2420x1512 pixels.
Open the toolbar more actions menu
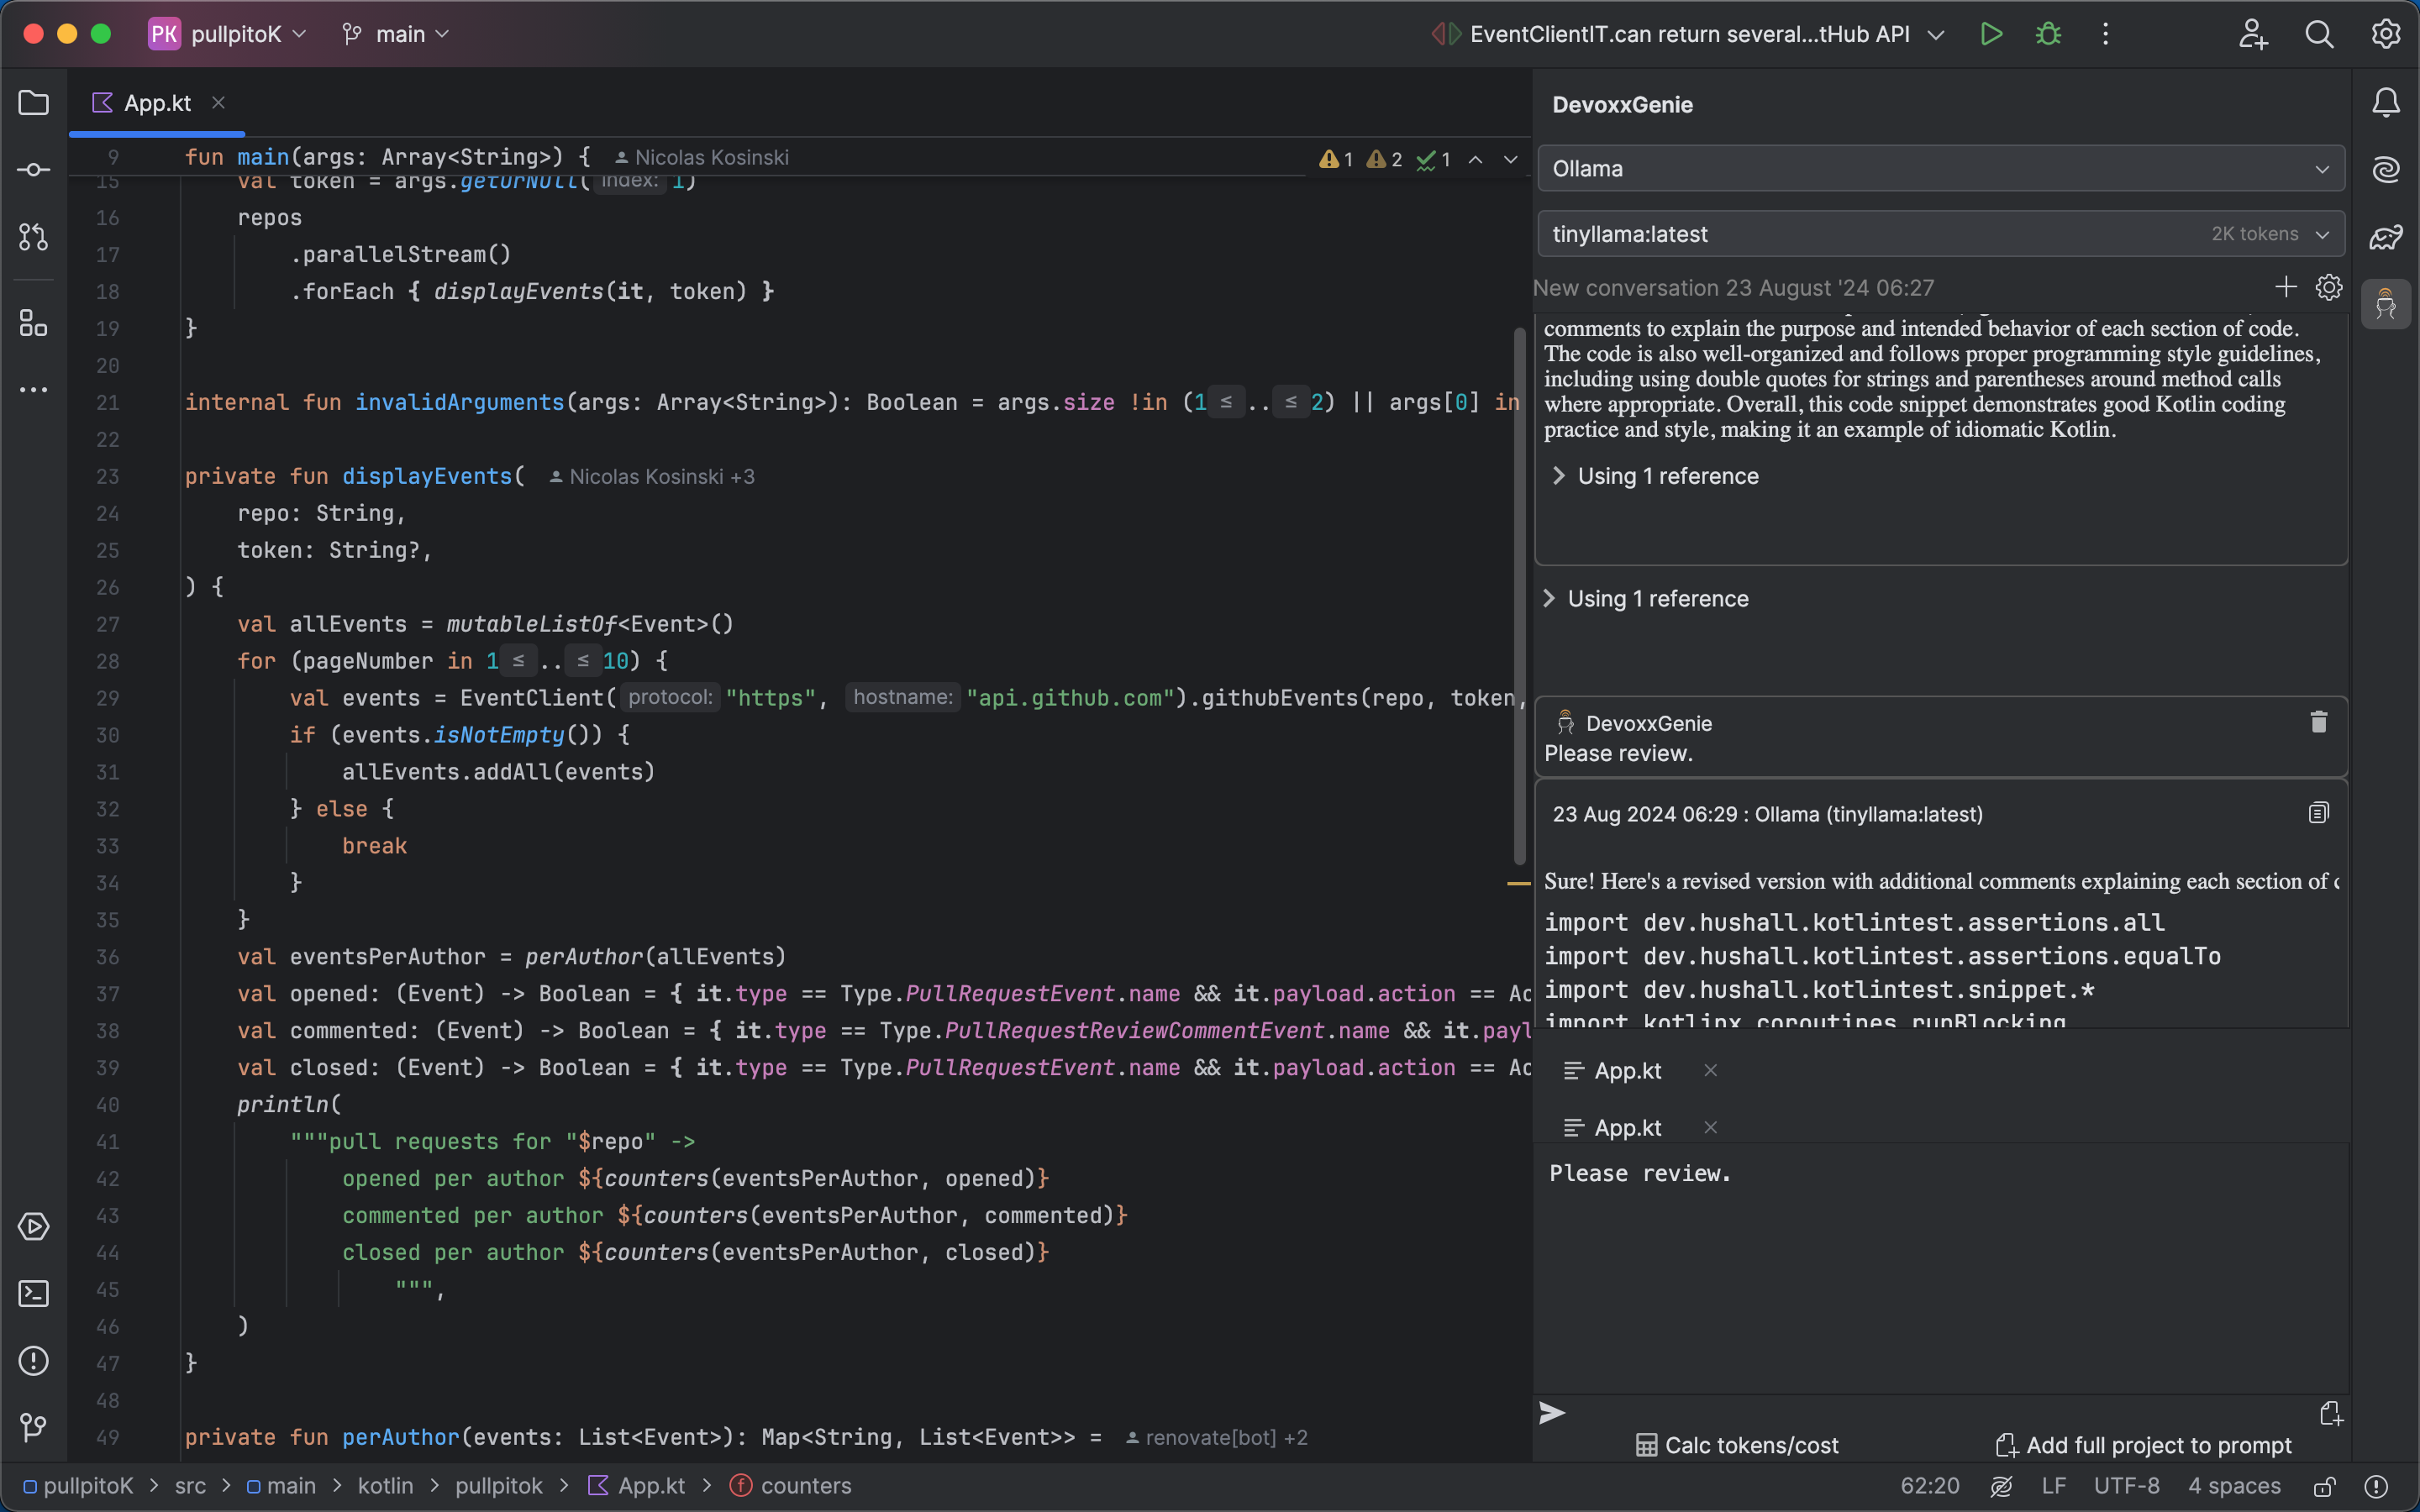tap(2105, 34)
